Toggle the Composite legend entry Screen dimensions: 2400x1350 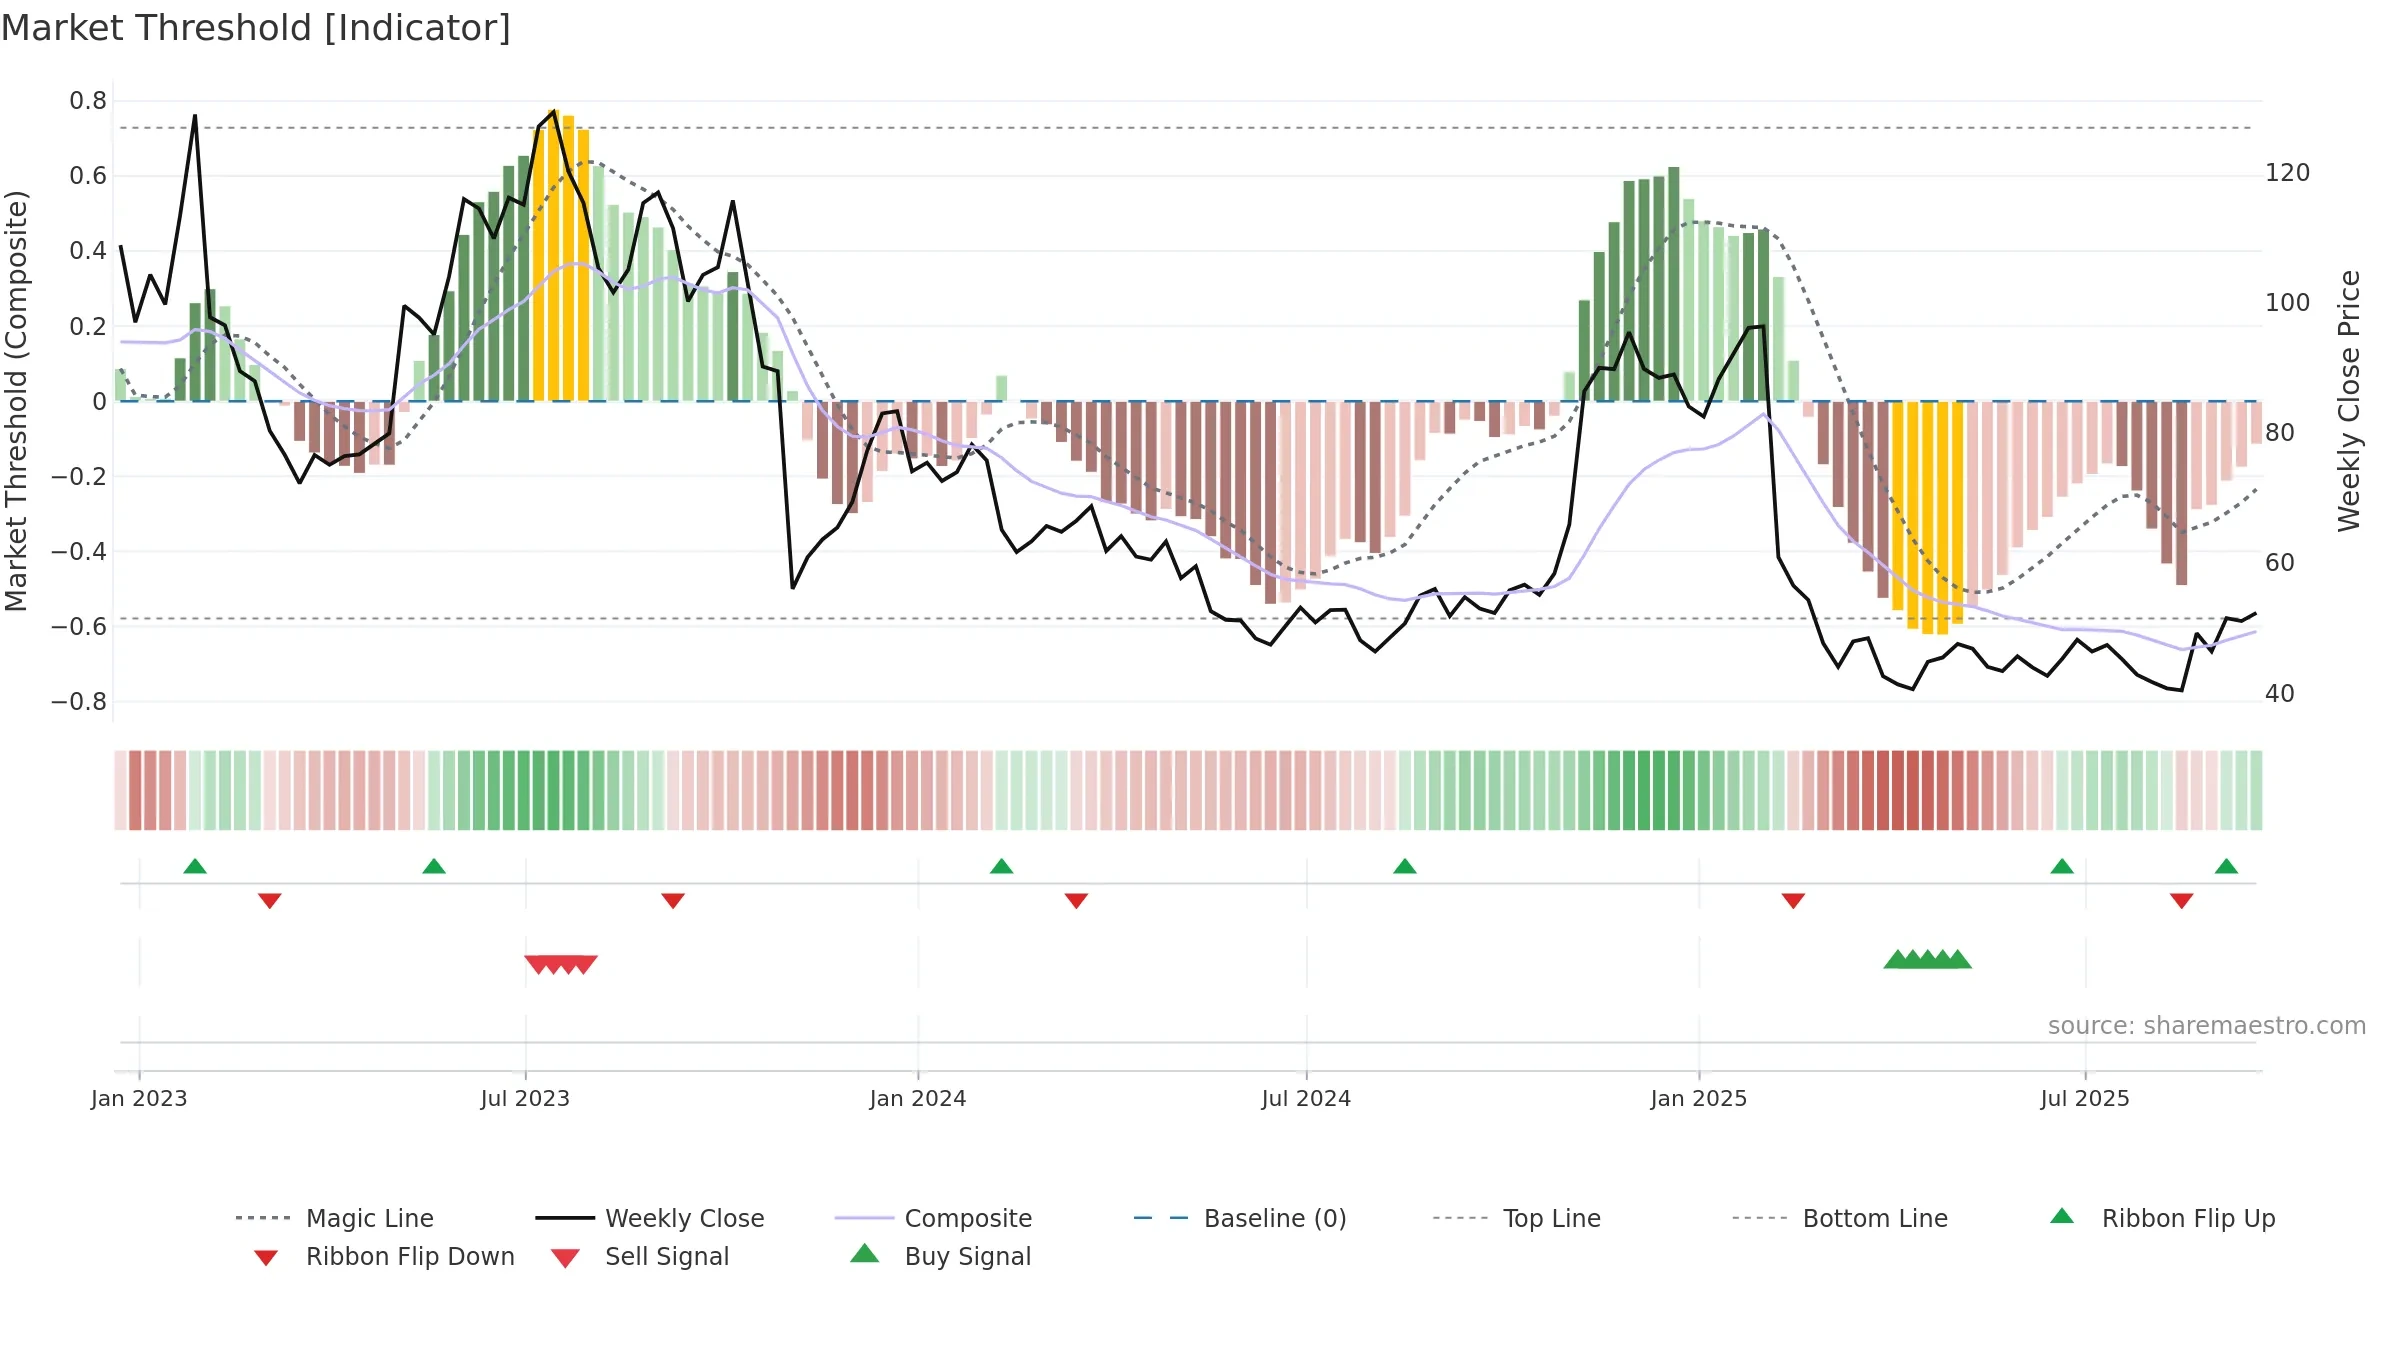click(x=933, y=1218)
